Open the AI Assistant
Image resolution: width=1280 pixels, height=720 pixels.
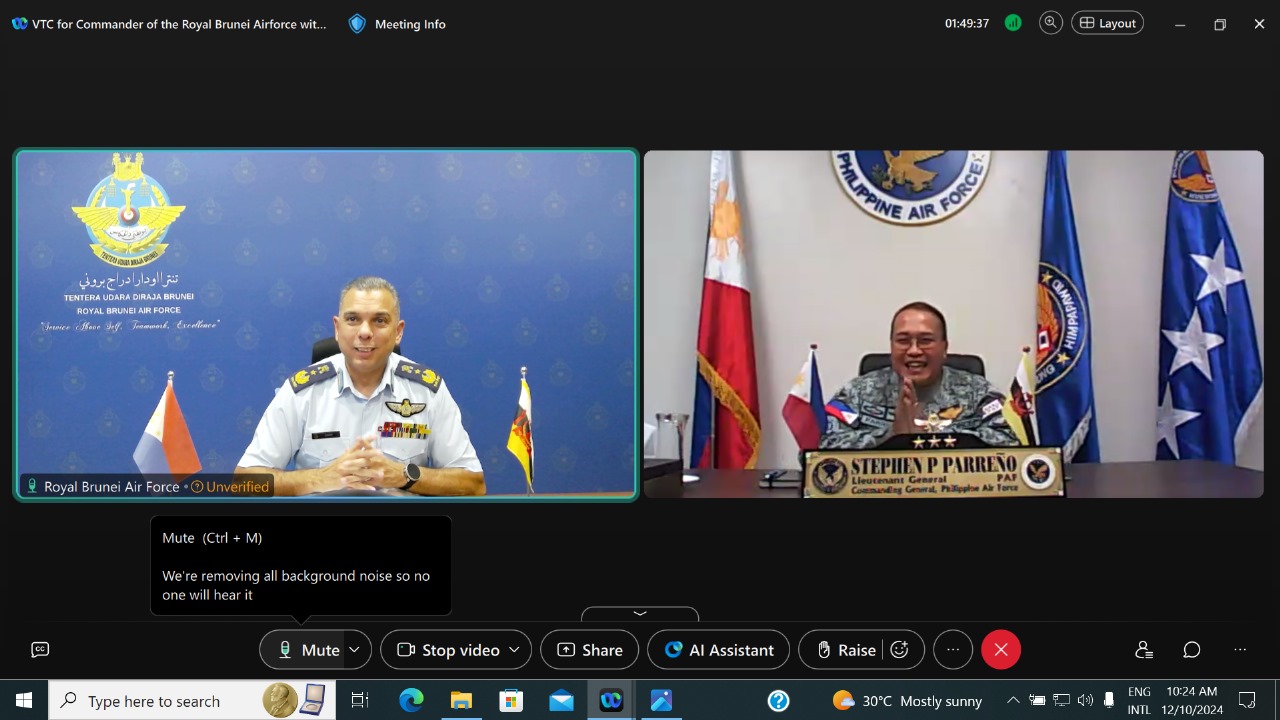719,650
